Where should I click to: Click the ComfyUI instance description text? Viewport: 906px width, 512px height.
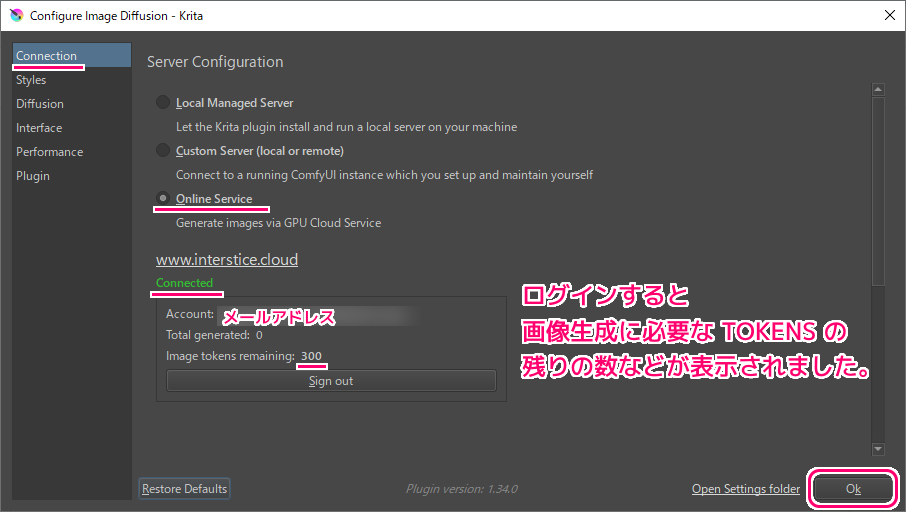point(384,175)
